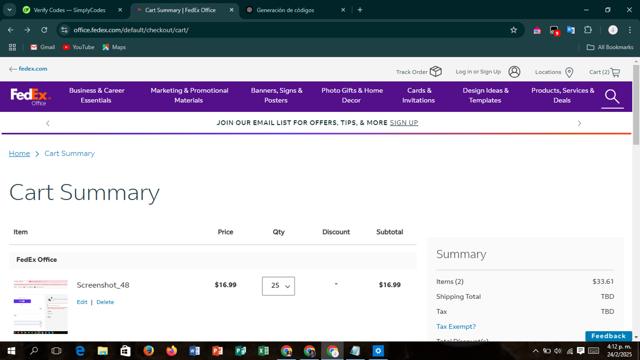
Task: Open the site information icon in address bar
Action: coord(64,30)
